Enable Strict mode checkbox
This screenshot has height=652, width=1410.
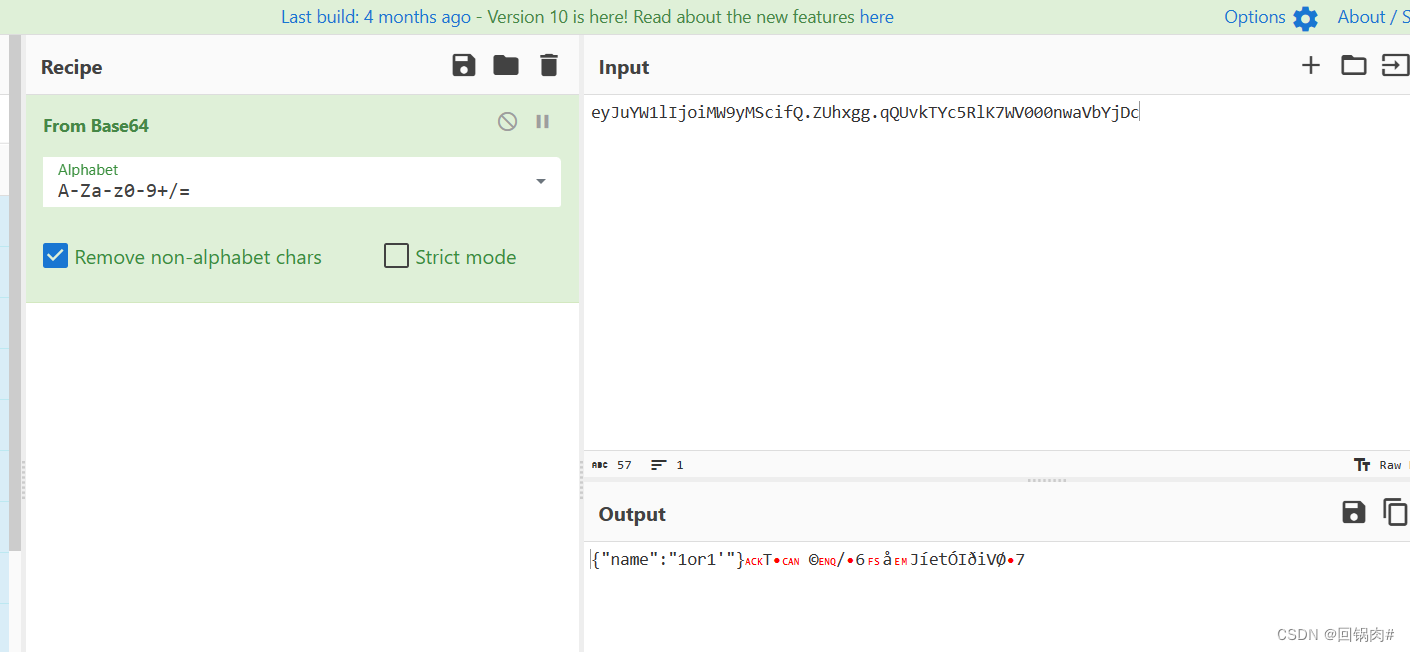point(397,257)
